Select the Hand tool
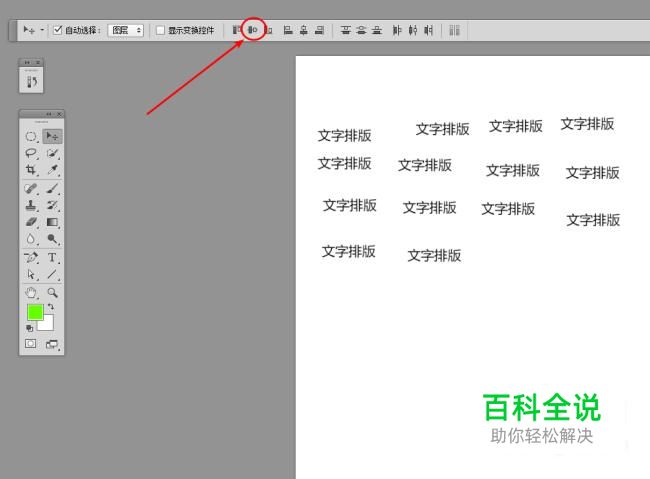Viewport: 650px width, 479px height. [x=31, y=293]
